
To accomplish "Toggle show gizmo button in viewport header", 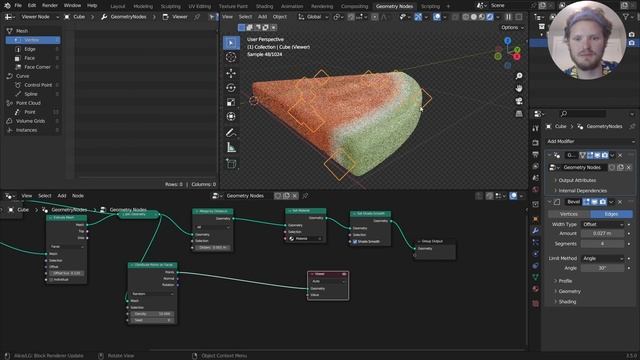I will pyautogui.click(x=418, y=17).
